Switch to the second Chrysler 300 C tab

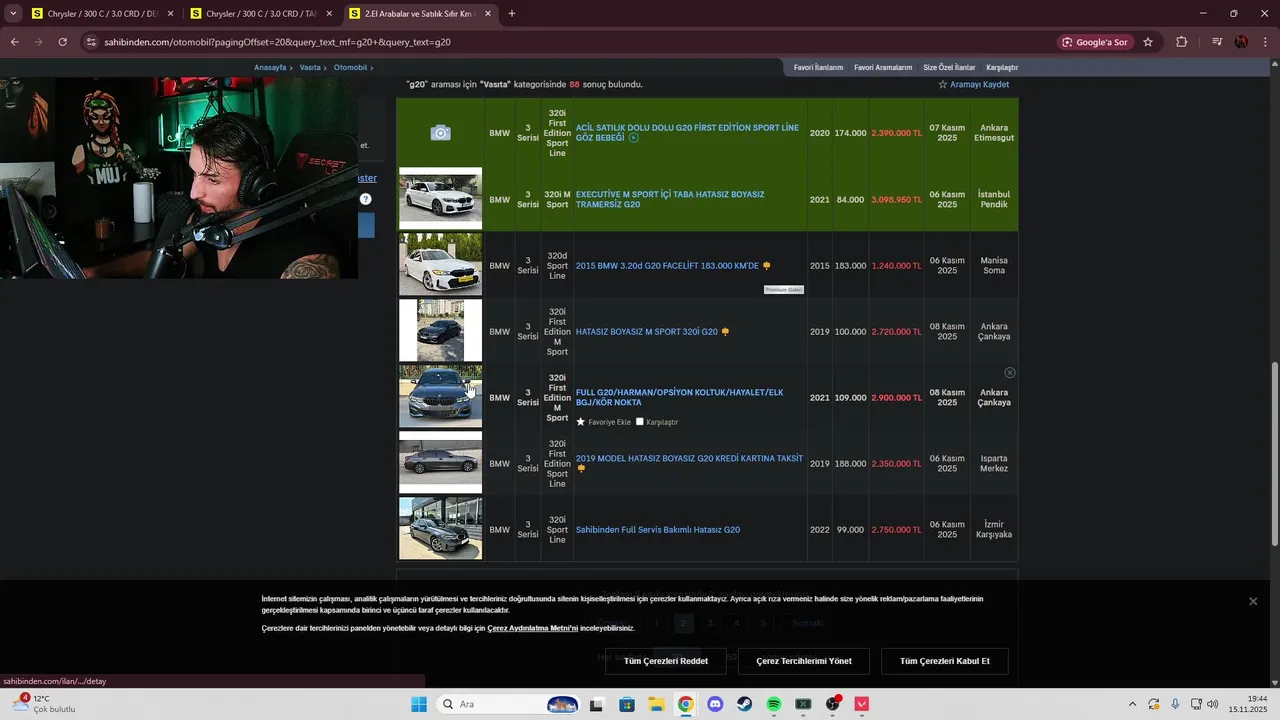tap(262, 14)
